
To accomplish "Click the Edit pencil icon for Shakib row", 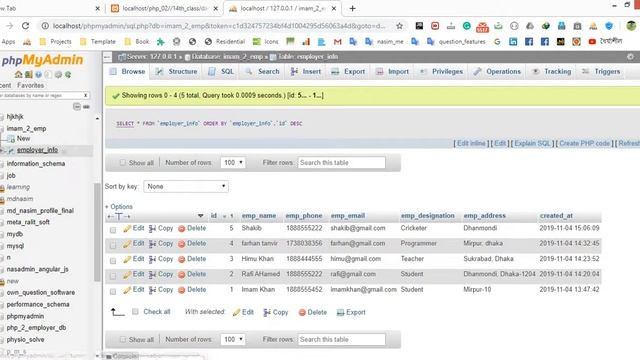I will point(127,229).
